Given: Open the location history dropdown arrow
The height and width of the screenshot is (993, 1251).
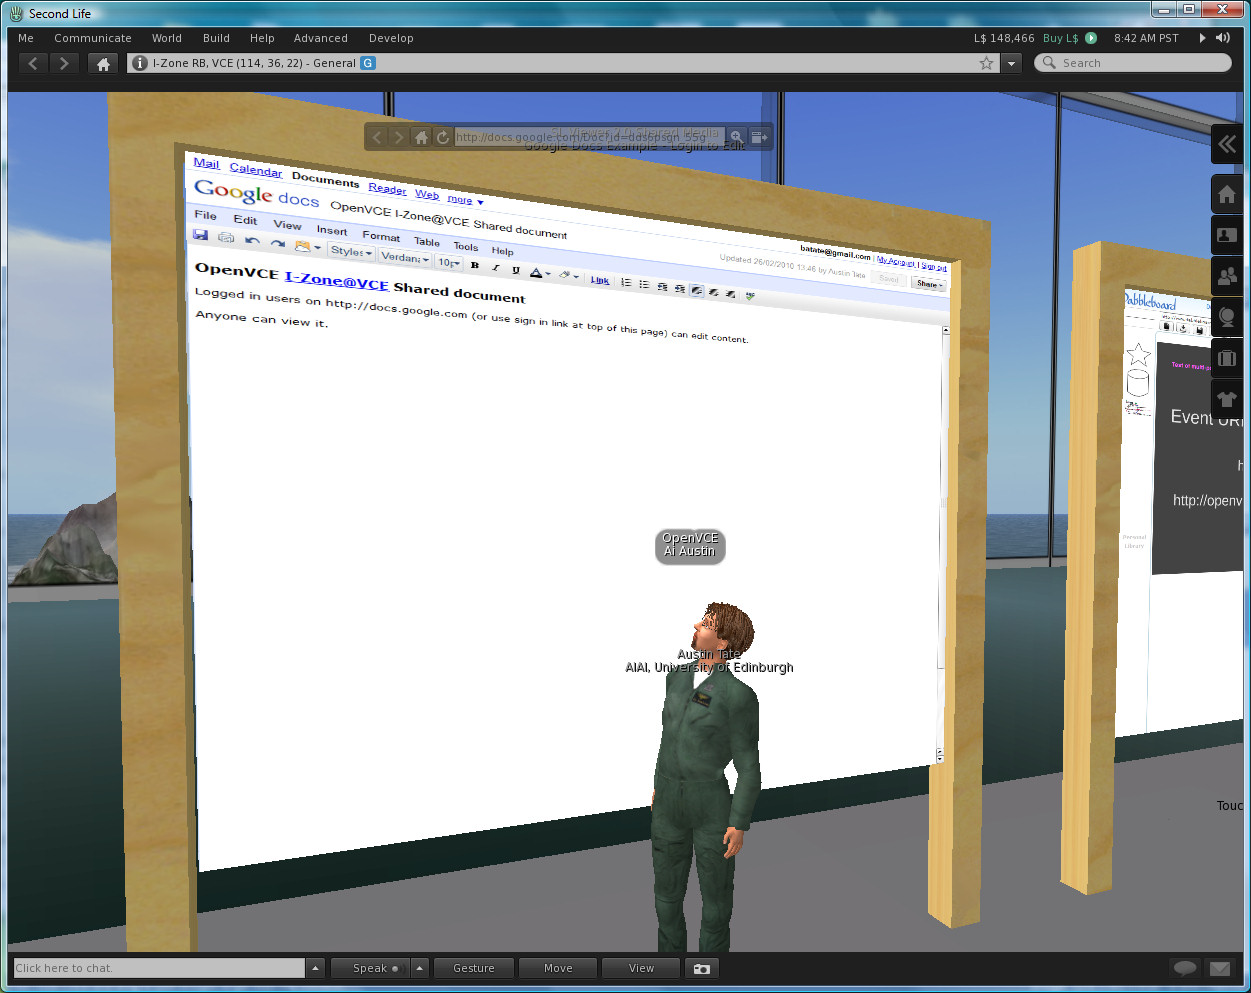Looking at the screenshot, I should 1011,63.
